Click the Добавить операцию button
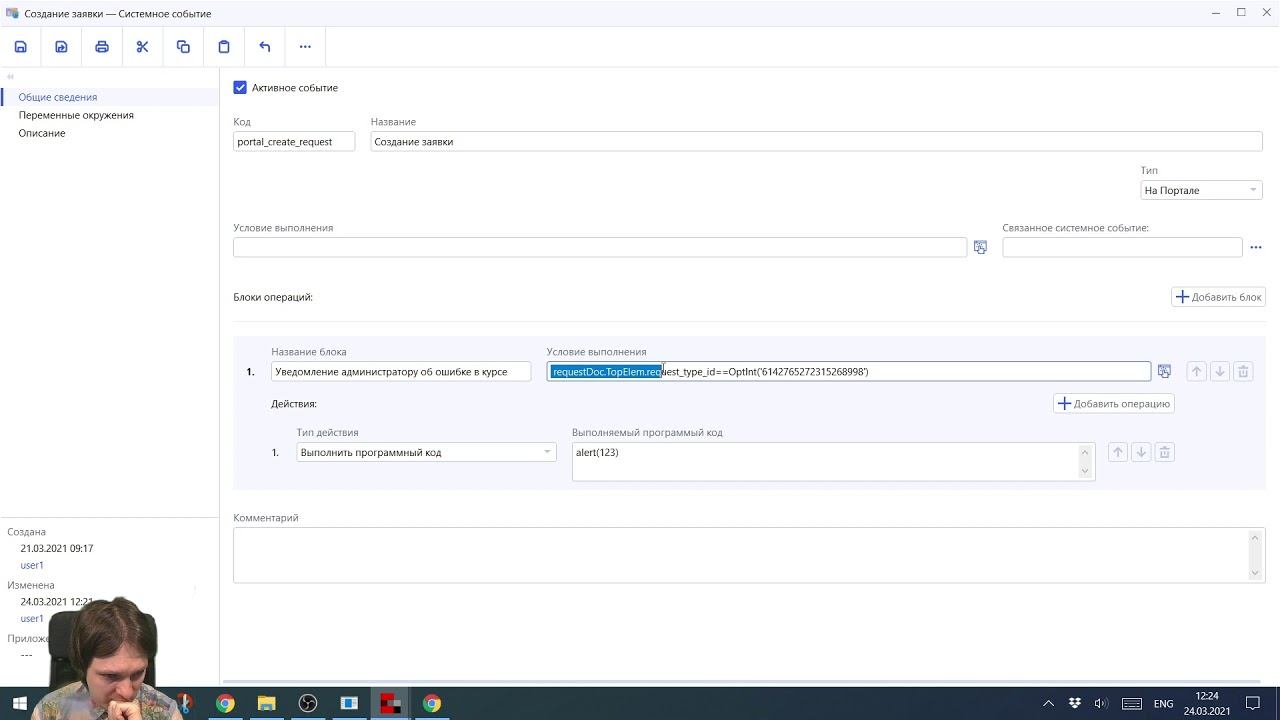The height and width of the screenshot is (720, 1280). coord(1114,404)
